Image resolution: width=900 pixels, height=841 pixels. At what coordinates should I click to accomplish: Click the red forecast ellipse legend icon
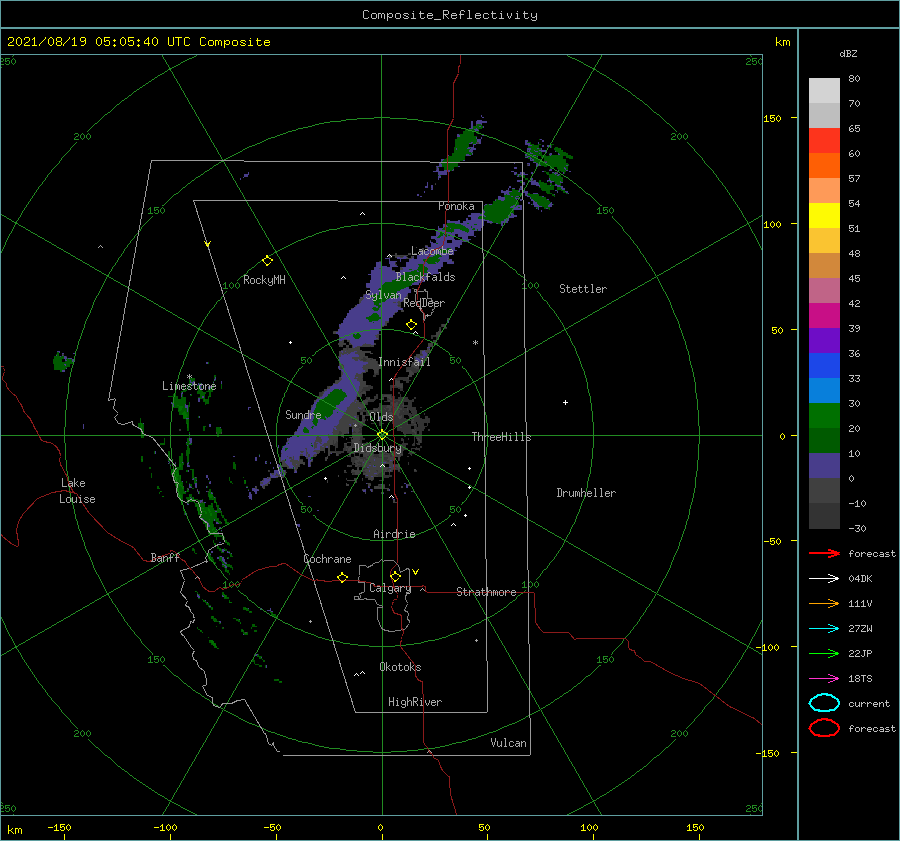click(x=824, y=728)
